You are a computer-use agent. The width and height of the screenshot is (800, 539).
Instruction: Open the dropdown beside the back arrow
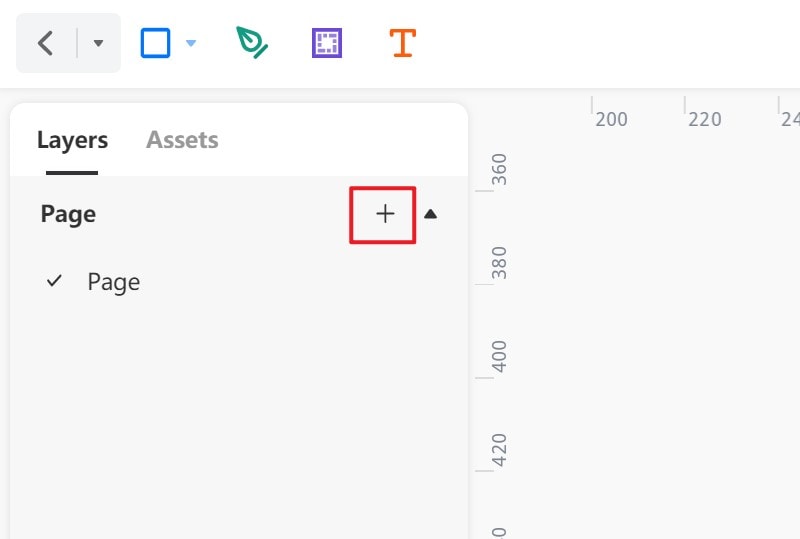point(98,43)
